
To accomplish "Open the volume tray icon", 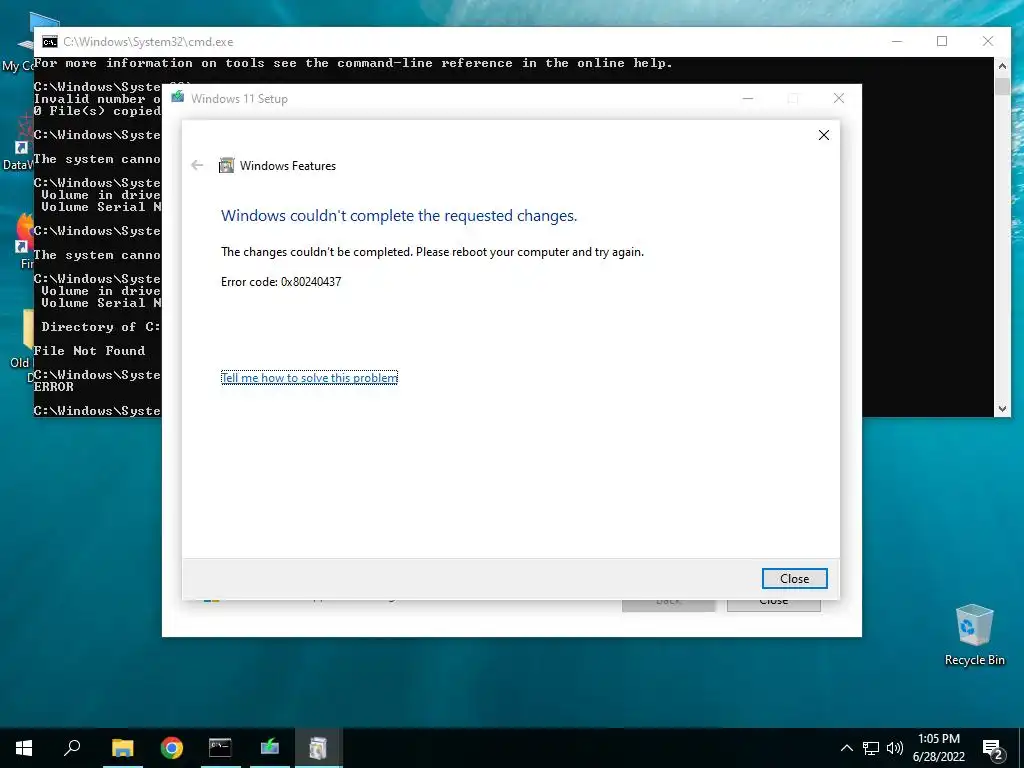I will tap(895, 748).
